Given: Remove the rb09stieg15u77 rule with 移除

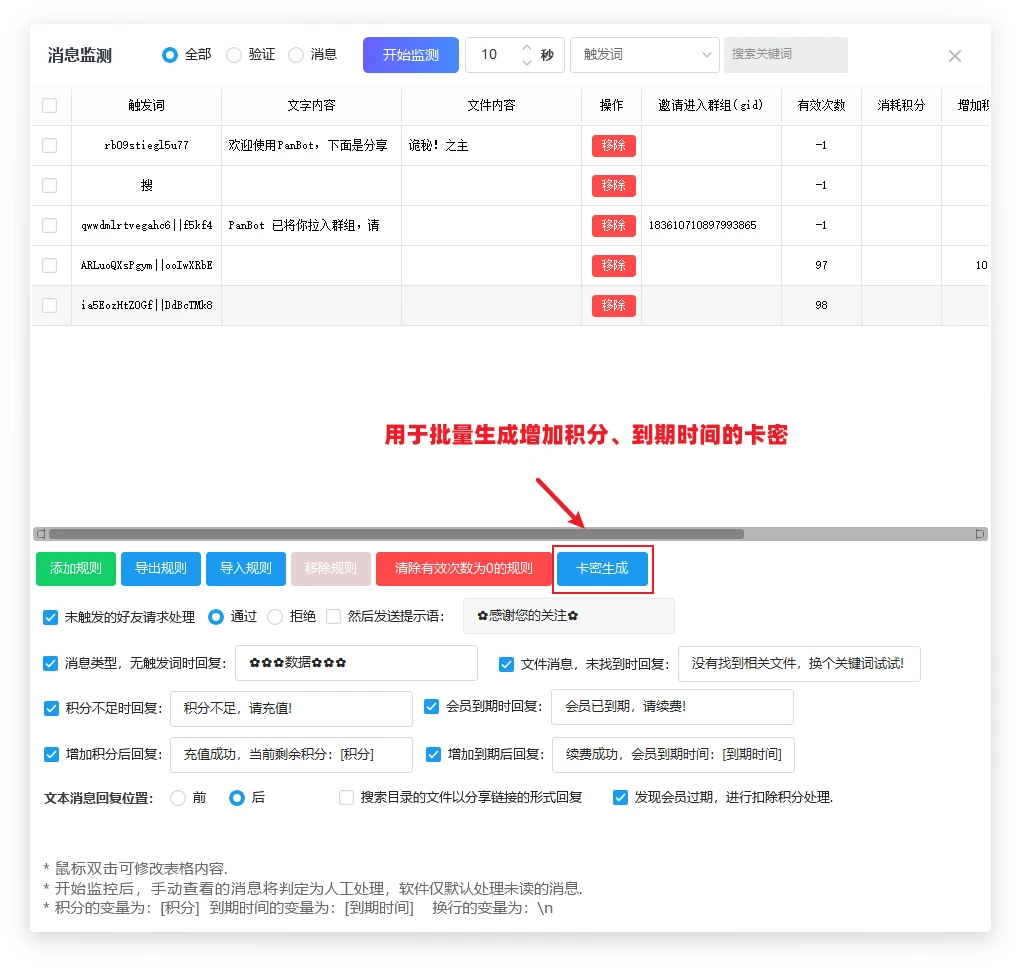Looking at the screenshot, I should tap(613, 146).
